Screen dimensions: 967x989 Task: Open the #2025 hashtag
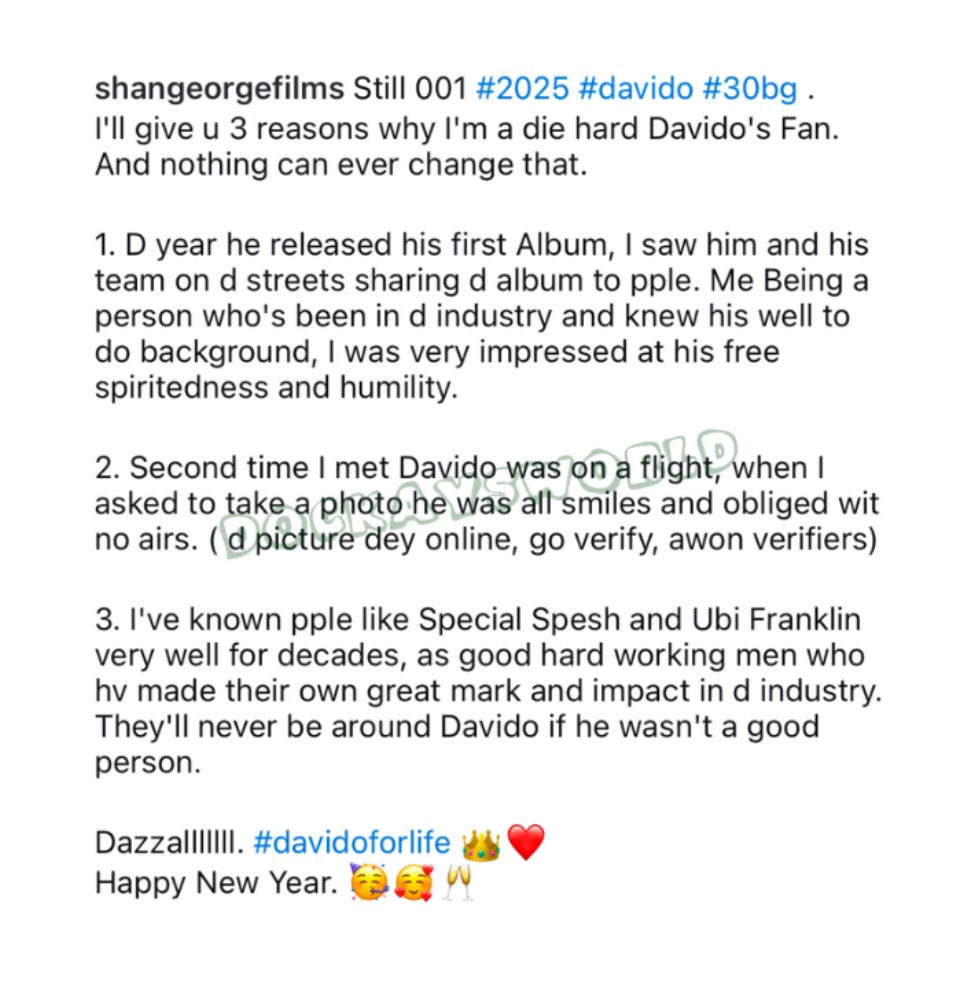tap(523, 88)
